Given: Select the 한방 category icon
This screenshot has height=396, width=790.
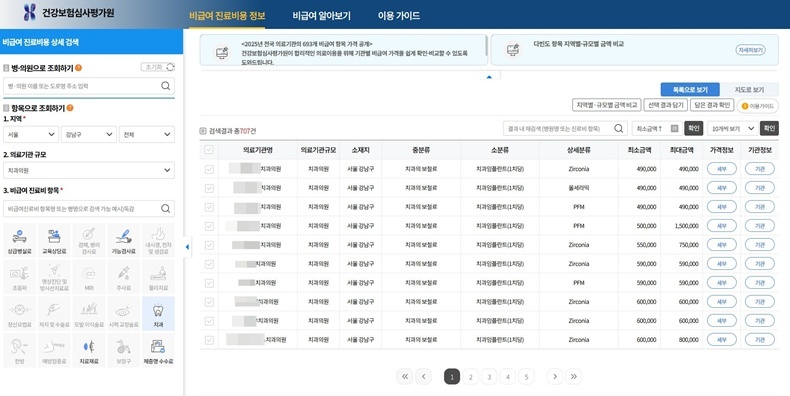Looking at the screenshot, I should pyautogui.click(x=20, y=350).
